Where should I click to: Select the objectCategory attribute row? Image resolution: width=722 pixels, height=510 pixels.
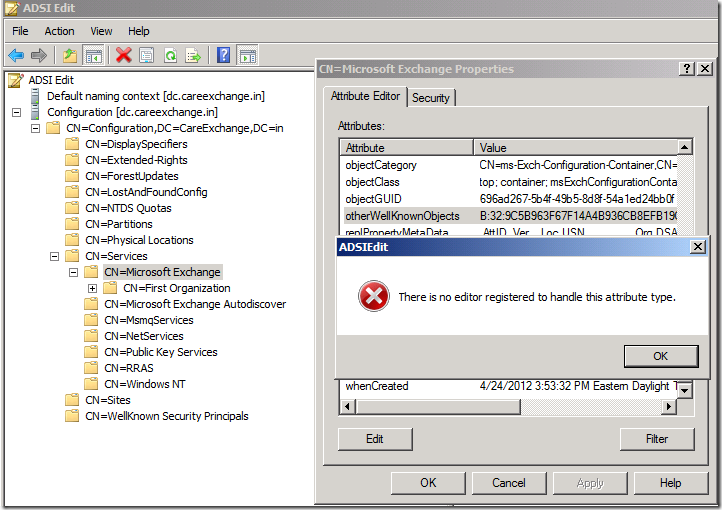pos(510,165)
